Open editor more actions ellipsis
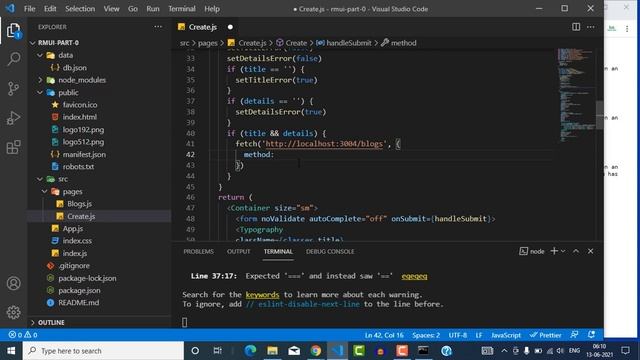This screenshot has height=360, width=640. (591, 27)
